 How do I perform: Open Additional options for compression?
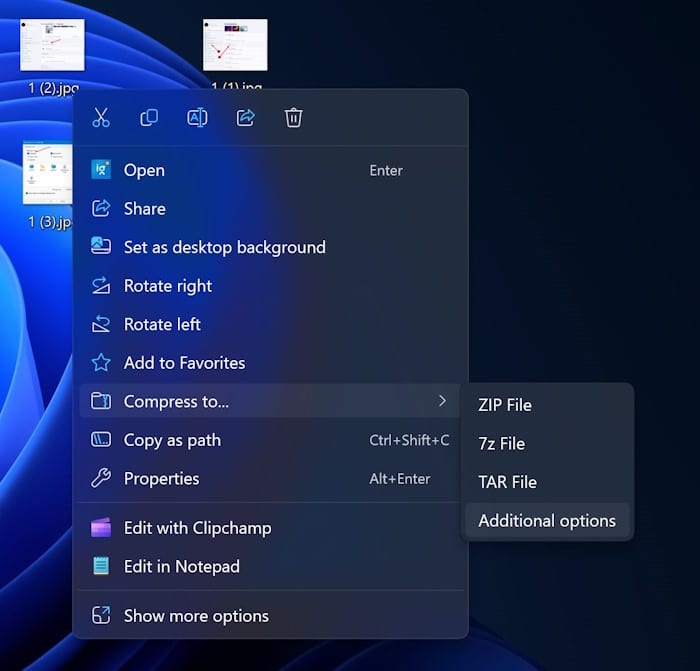(x=547, y=521)
